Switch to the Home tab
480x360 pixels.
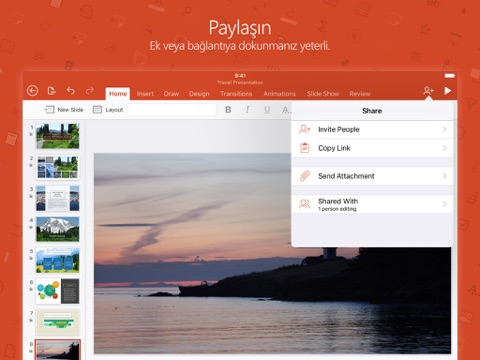point(118,94)
